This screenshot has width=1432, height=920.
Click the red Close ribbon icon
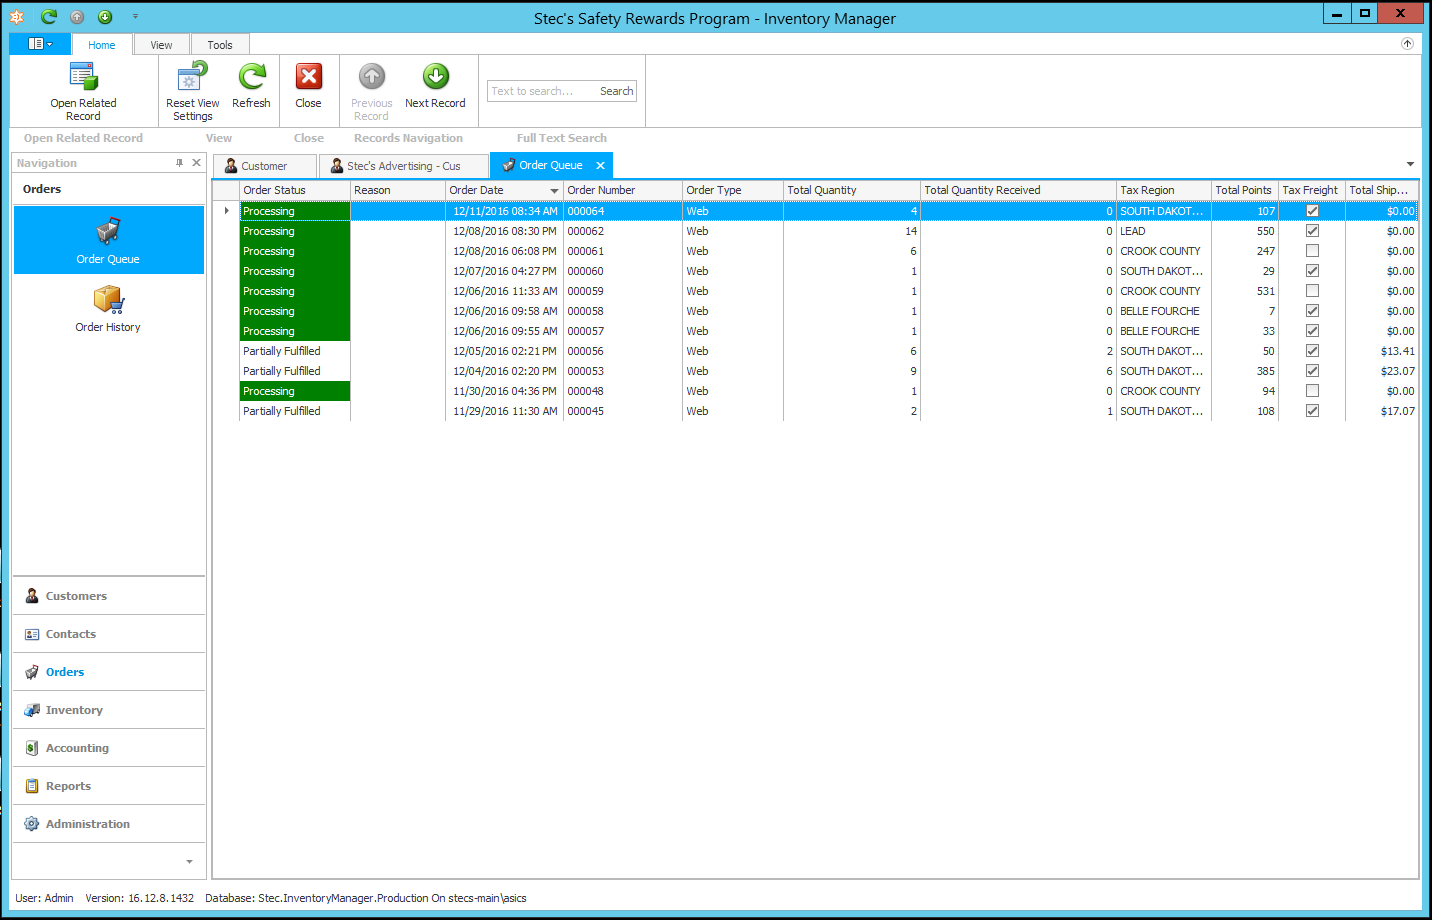[309, 77]
